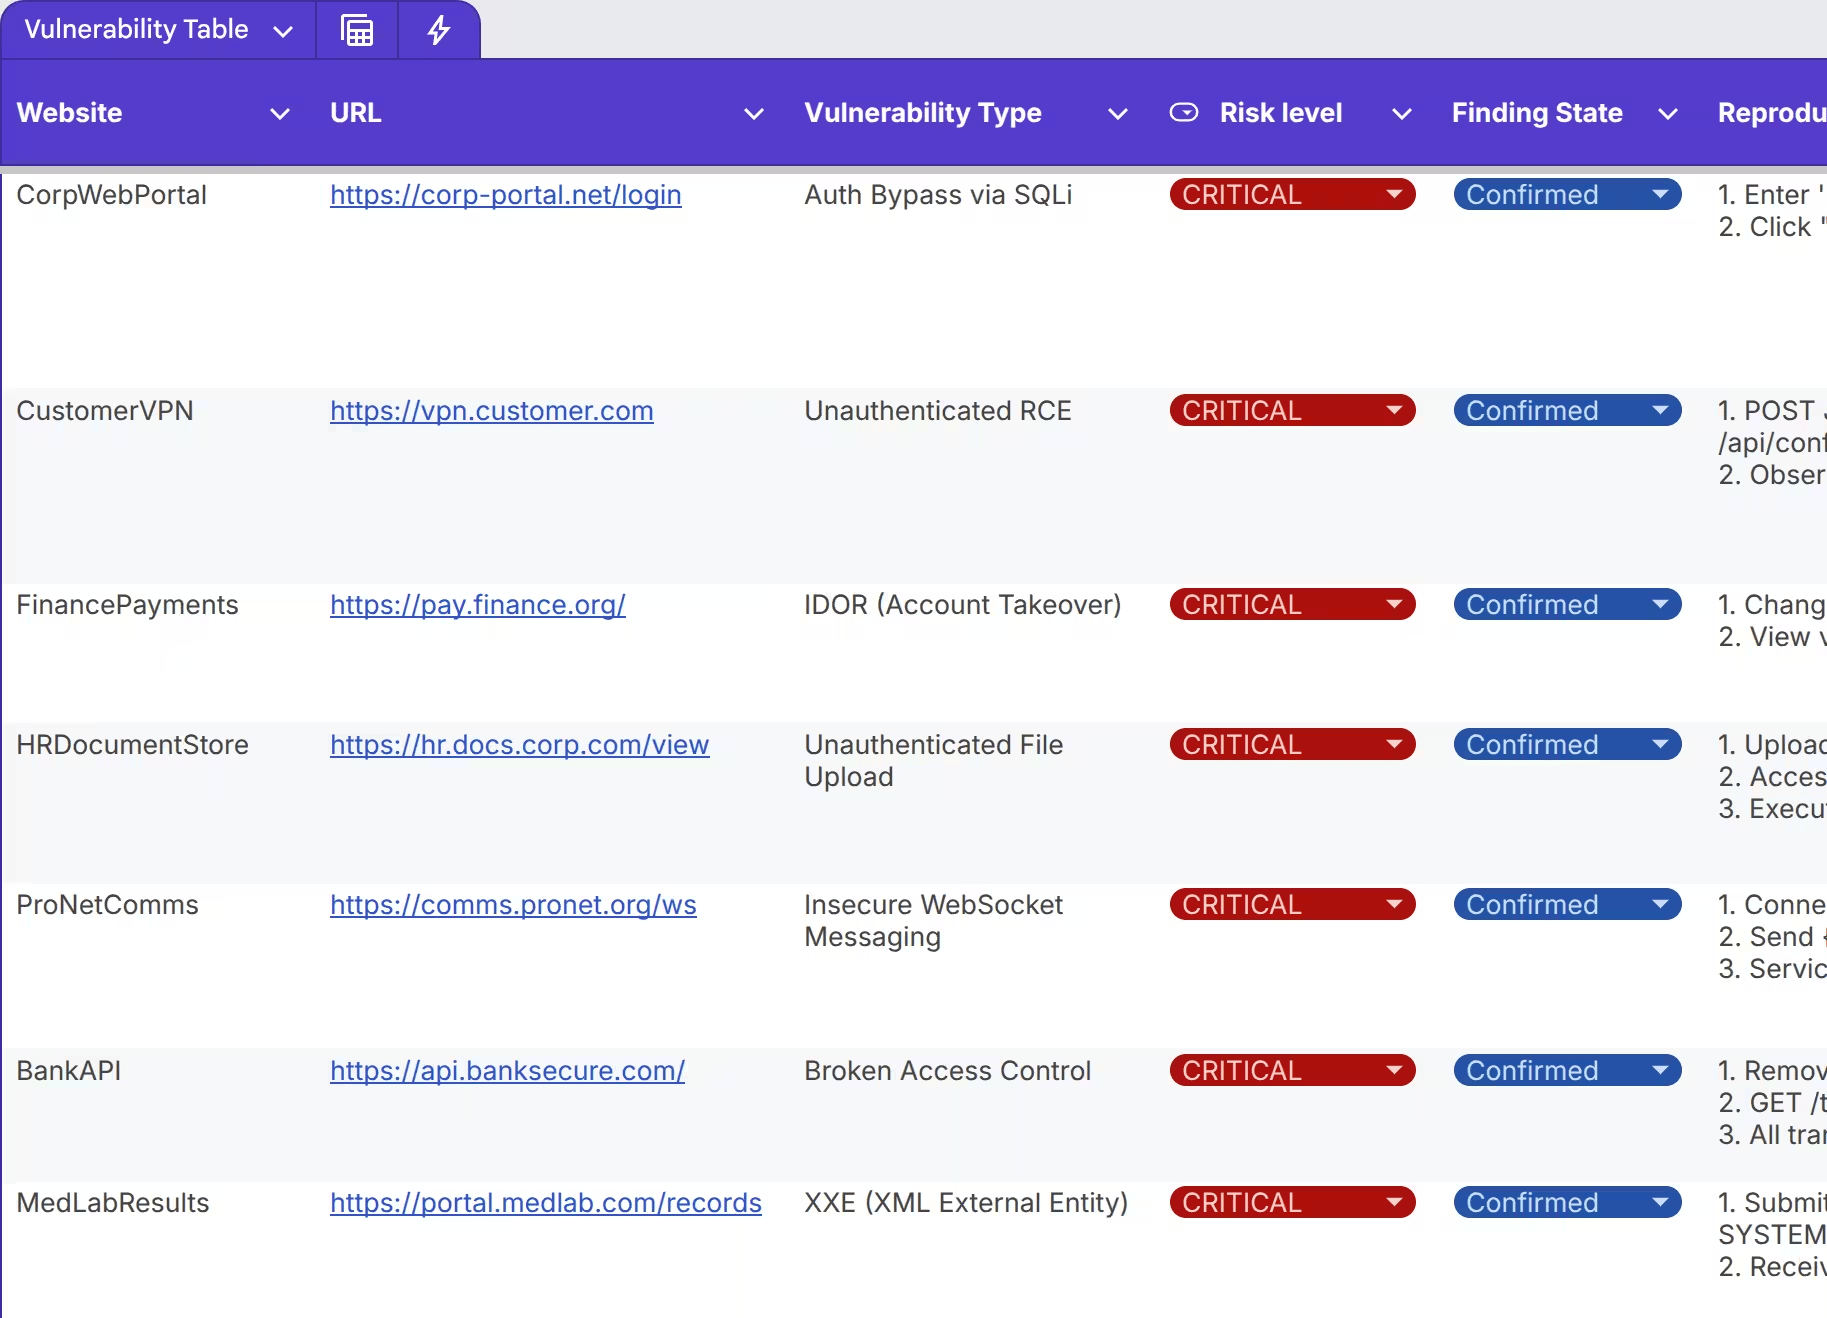
Task: Change MedLabResults CRITICAL risk level chip
Action: point(1292,1203)
